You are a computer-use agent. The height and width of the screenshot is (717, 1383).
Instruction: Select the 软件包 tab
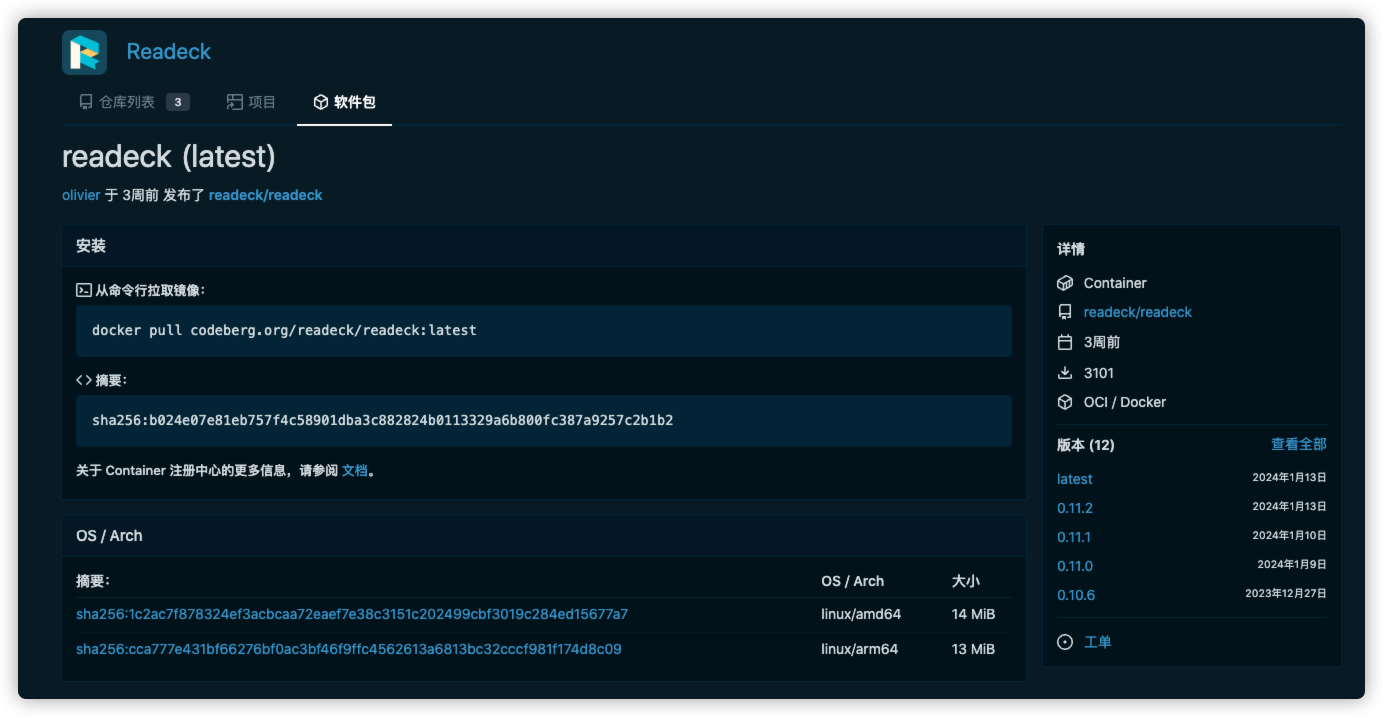[344, 102]
